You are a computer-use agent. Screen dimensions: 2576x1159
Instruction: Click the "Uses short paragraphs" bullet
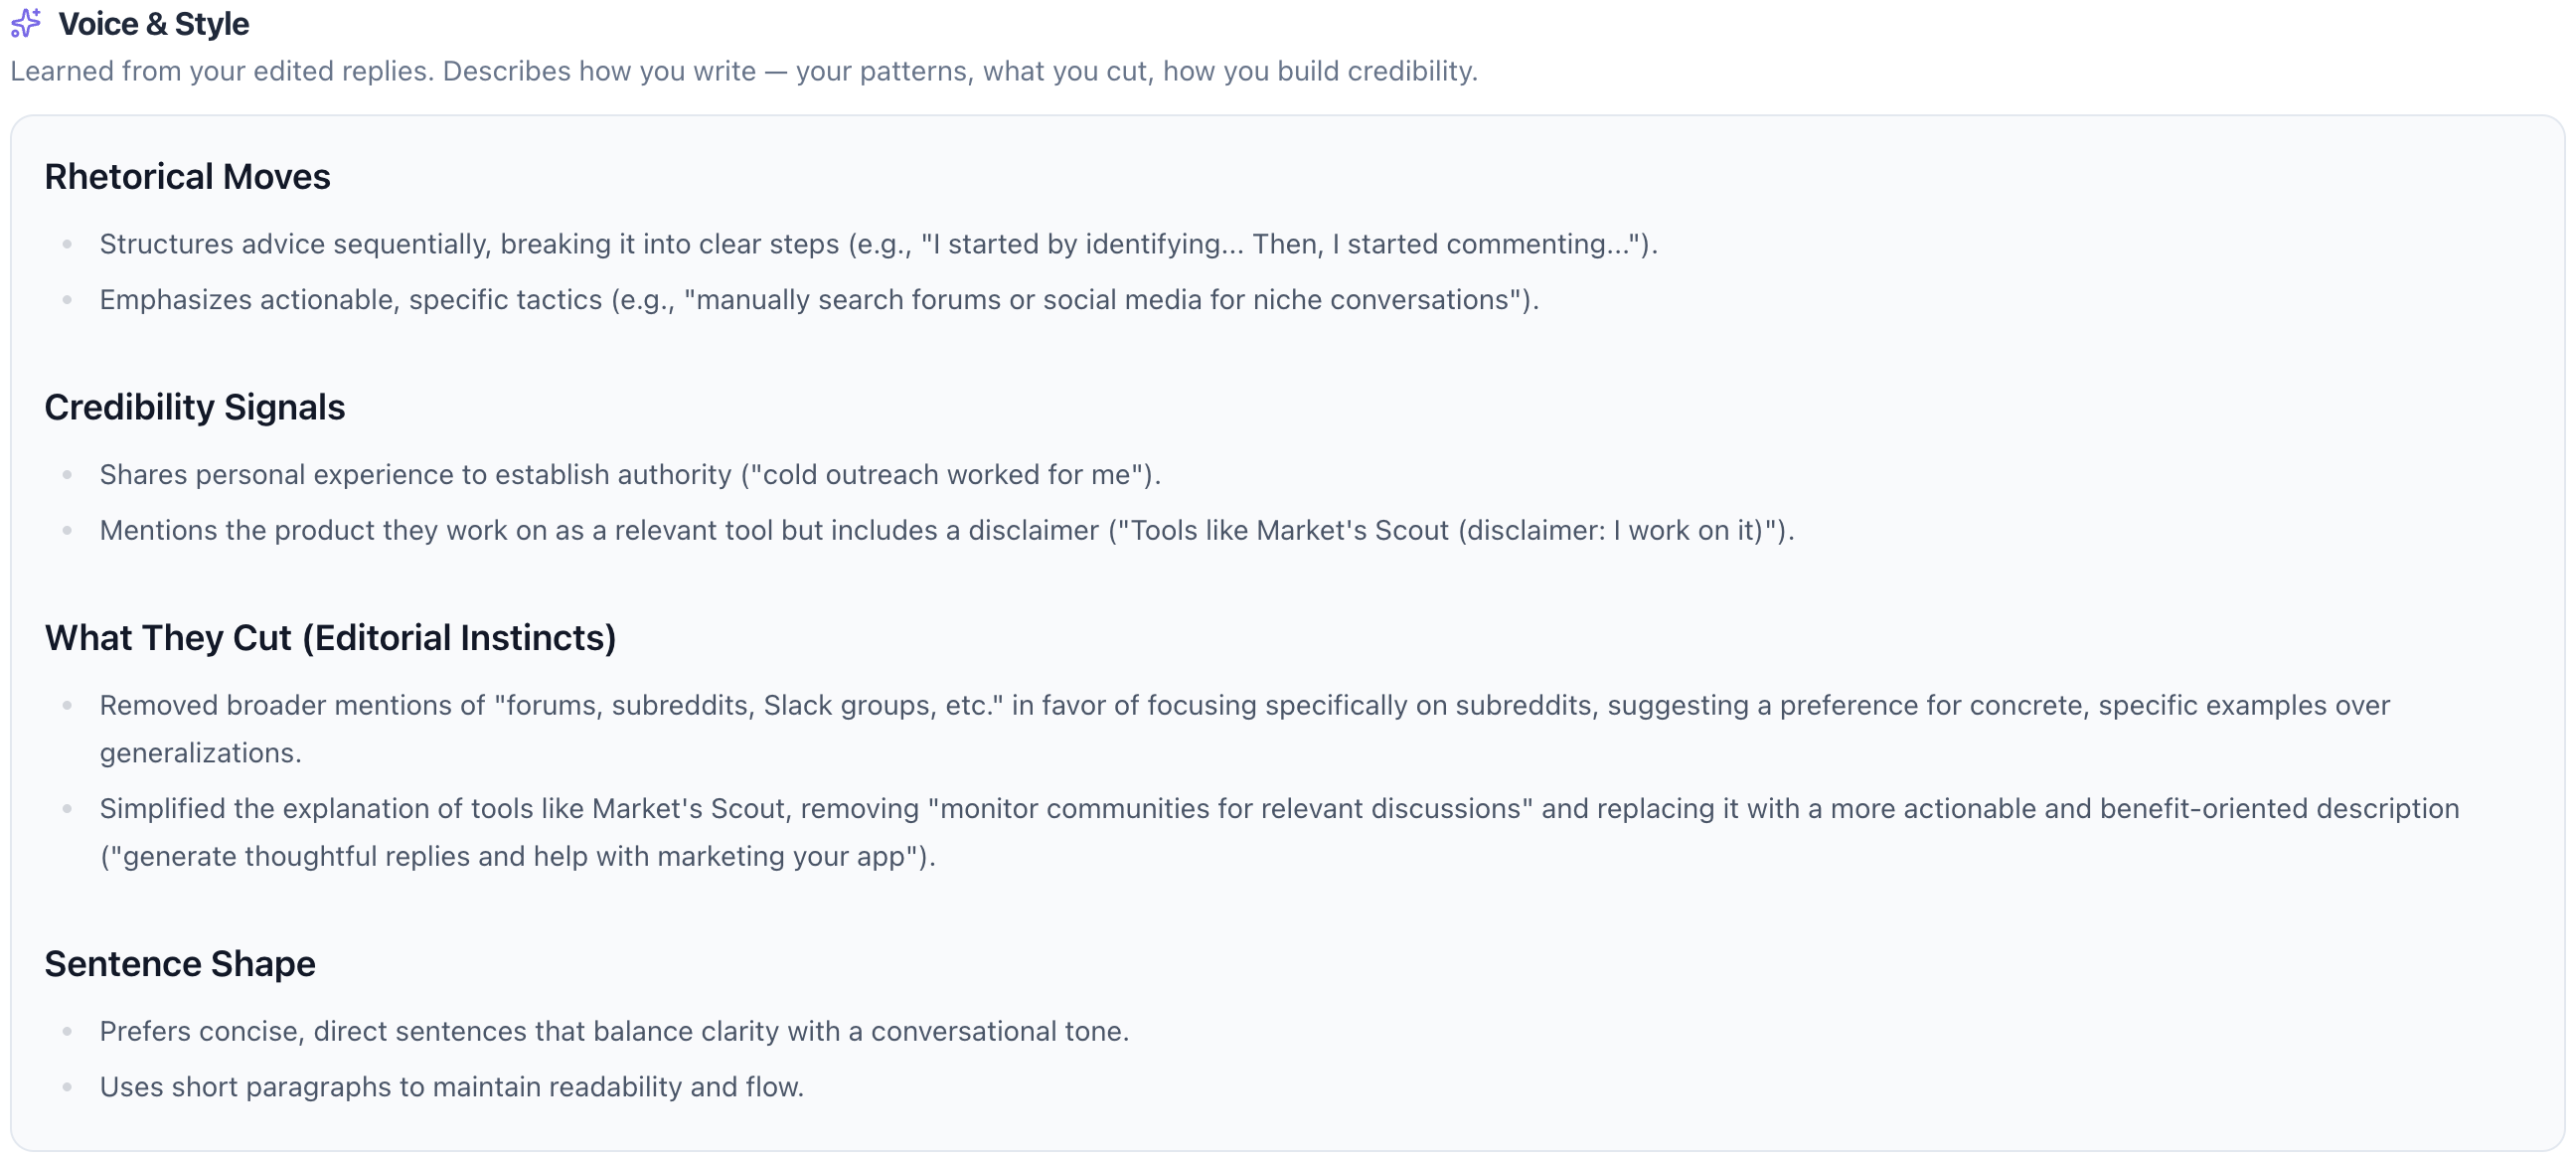click(x=451, y=1088)
